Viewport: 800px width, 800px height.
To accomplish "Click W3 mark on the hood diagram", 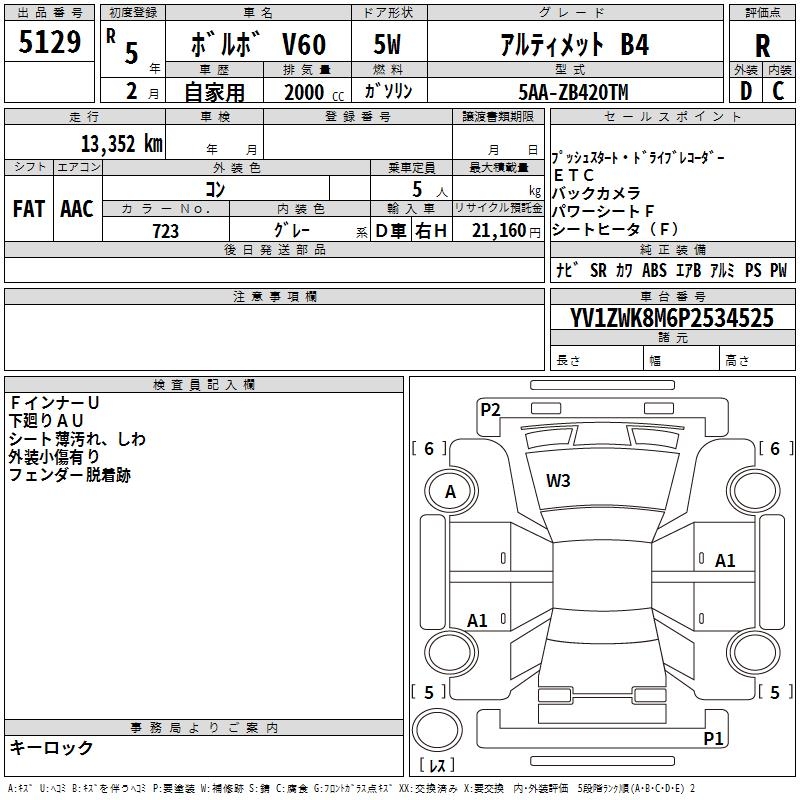I will coord(558,481).
